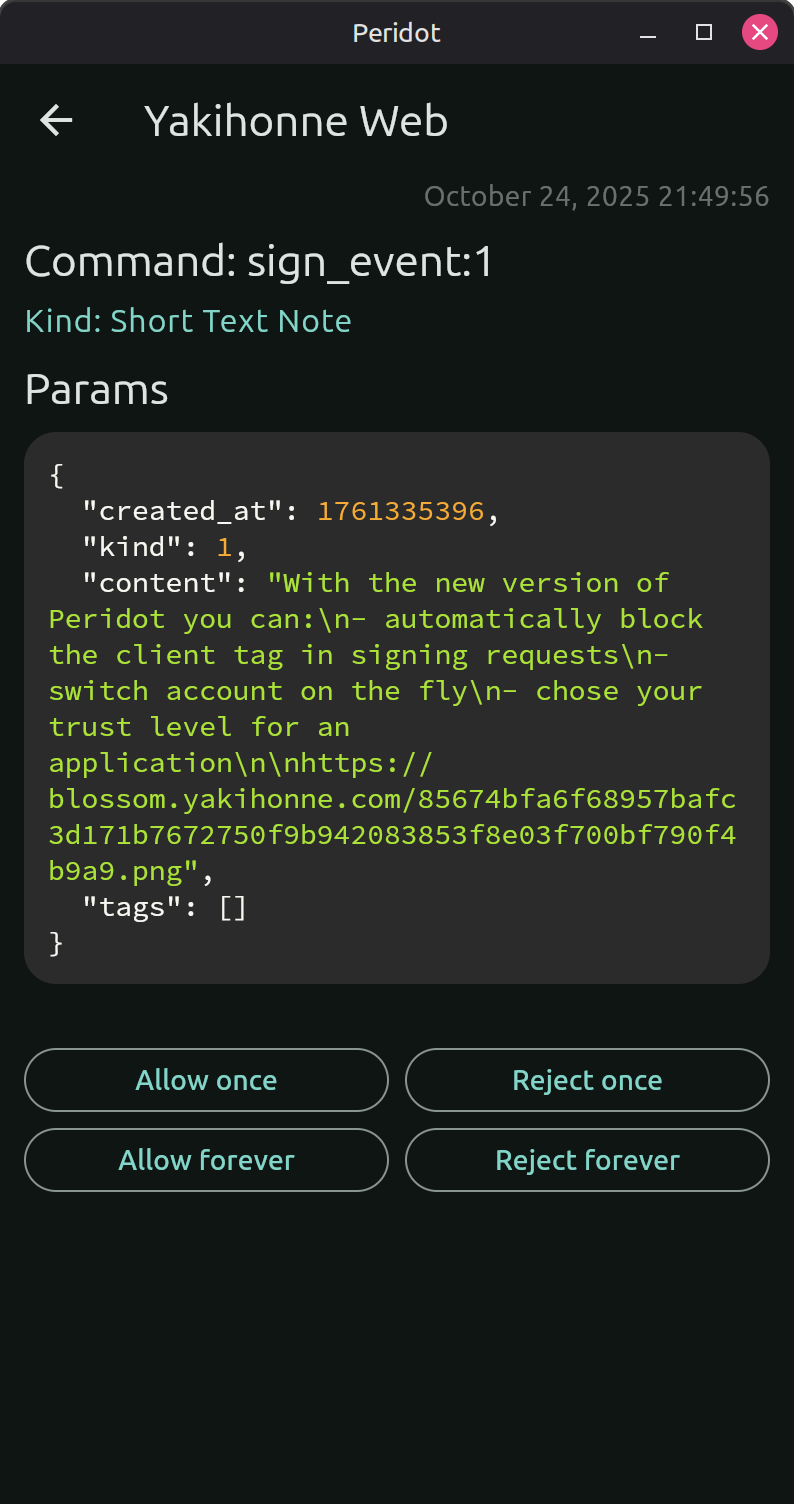
Task: Minimize the Peridot window
Action: click(x=648, y=33)
